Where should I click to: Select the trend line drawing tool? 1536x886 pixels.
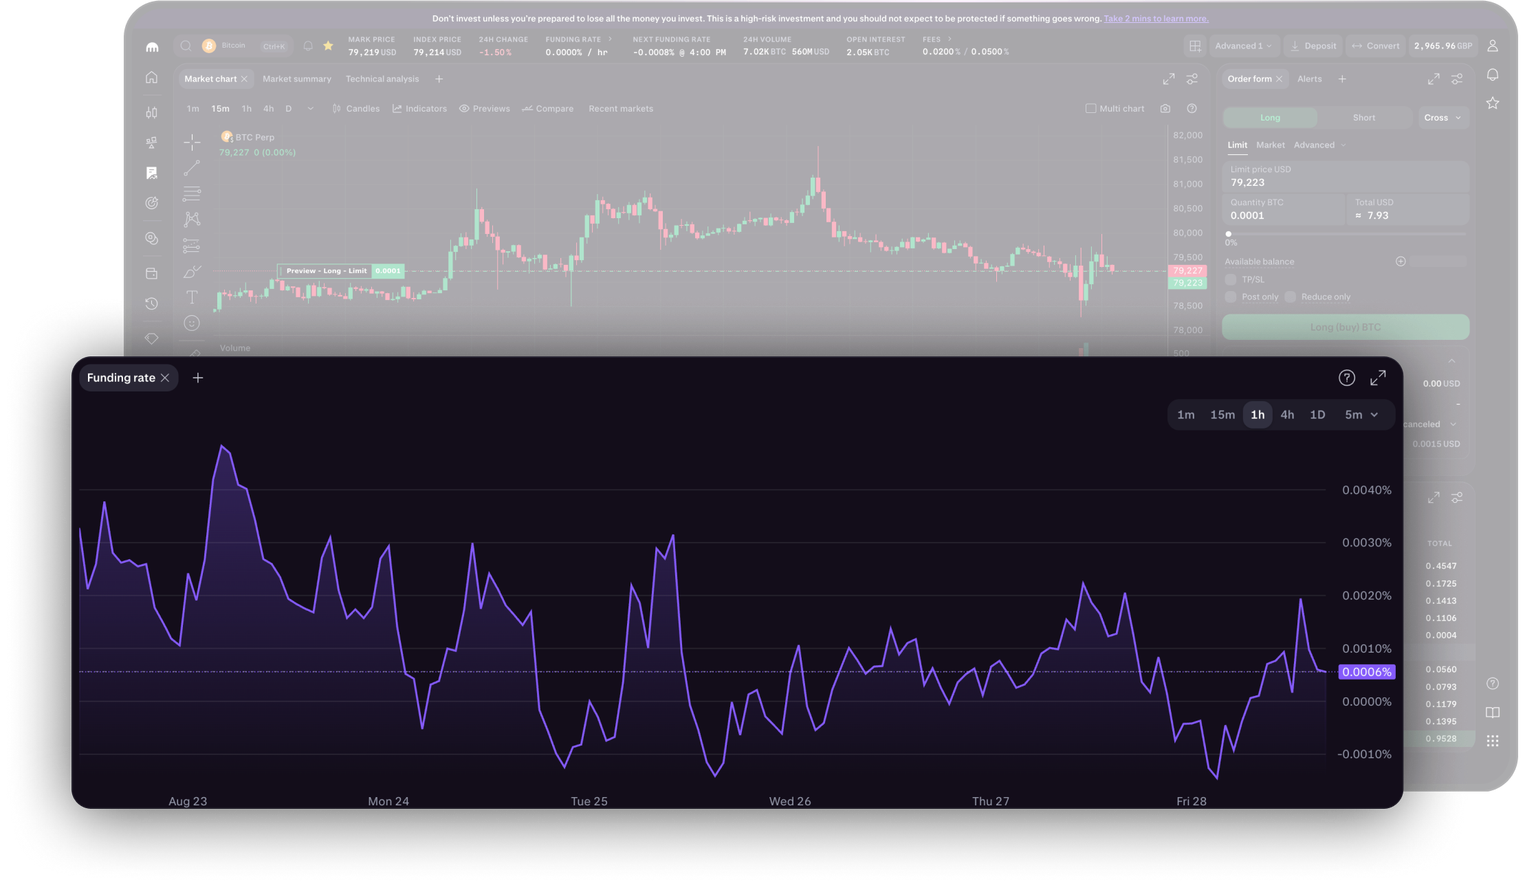[192, 168]
